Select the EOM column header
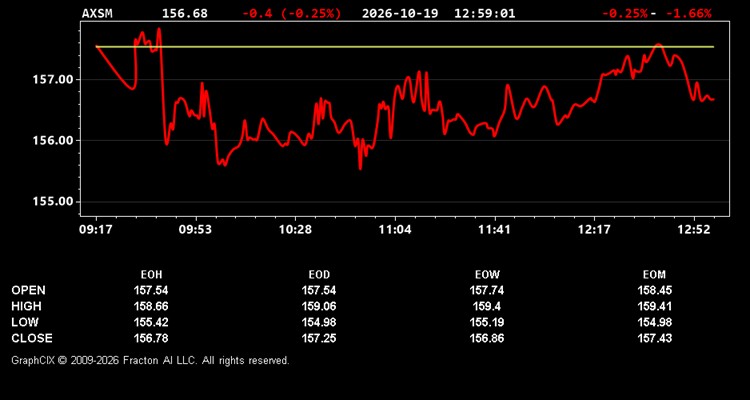The image size is (750, 400). [654, 275]
